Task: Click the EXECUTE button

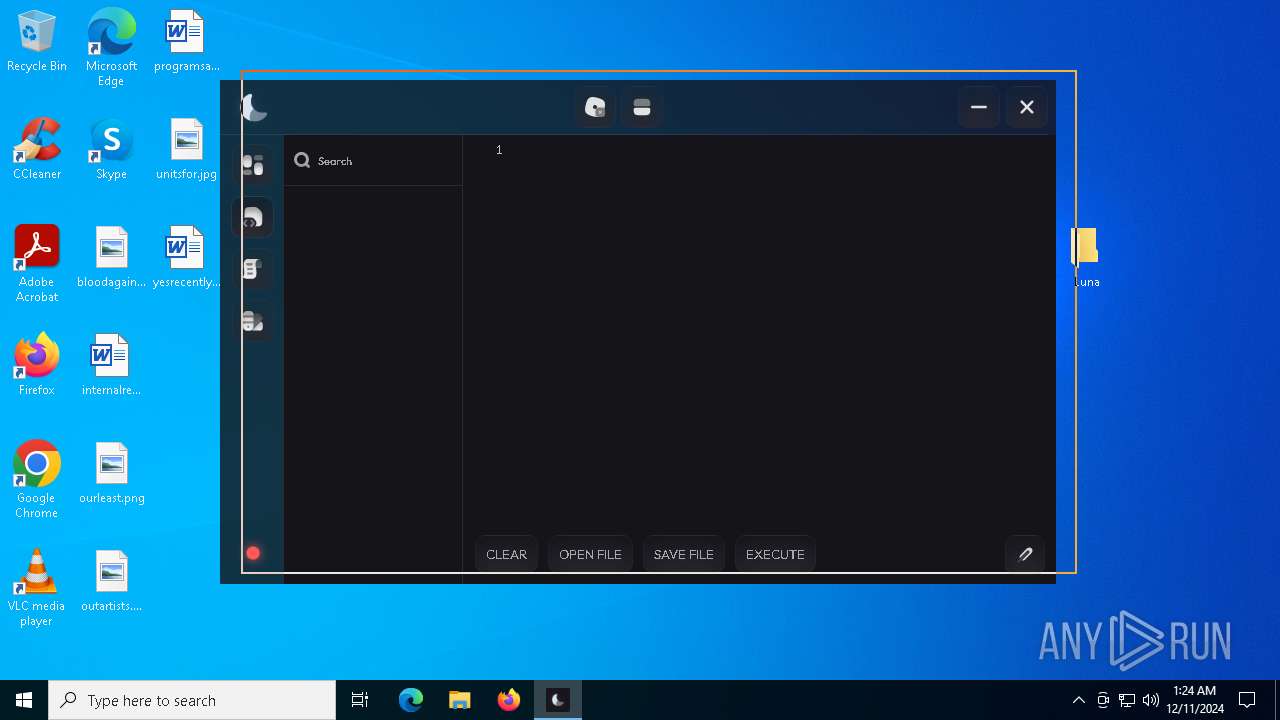Action: (x=775, y=554)
